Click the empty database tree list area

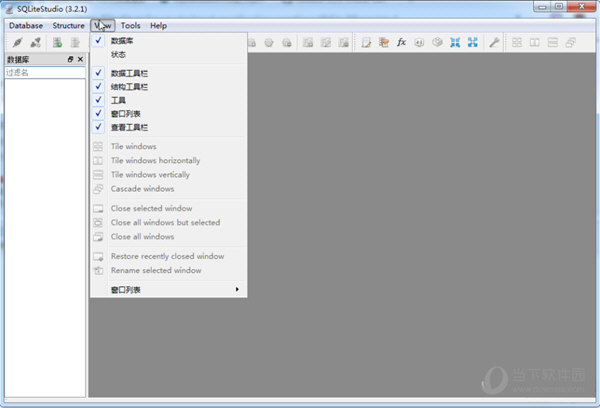click(45, 237)
